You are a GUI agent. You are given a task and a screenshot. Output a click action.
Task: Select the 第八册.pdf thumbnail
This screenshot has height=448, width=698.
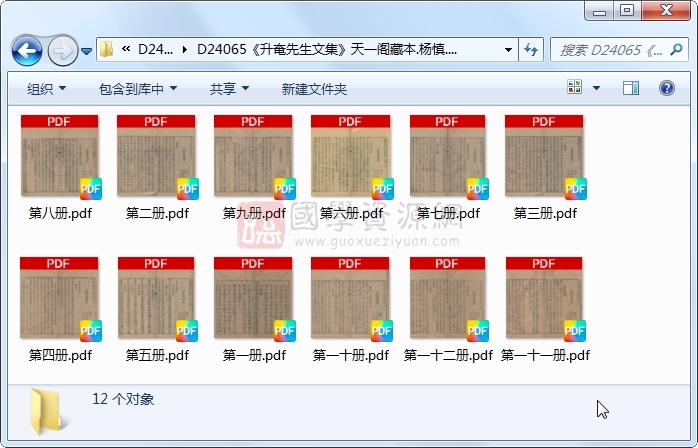(x=60, y=157)
